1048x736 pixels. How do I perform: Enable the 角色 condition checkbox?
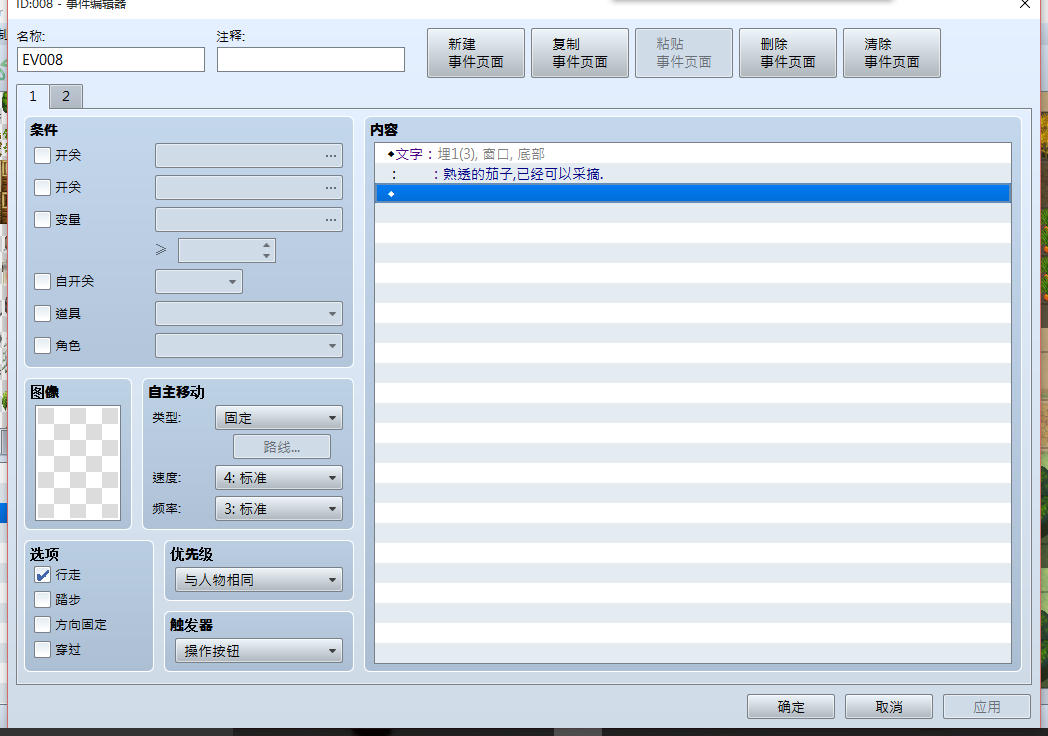click(x=42, y=346)
